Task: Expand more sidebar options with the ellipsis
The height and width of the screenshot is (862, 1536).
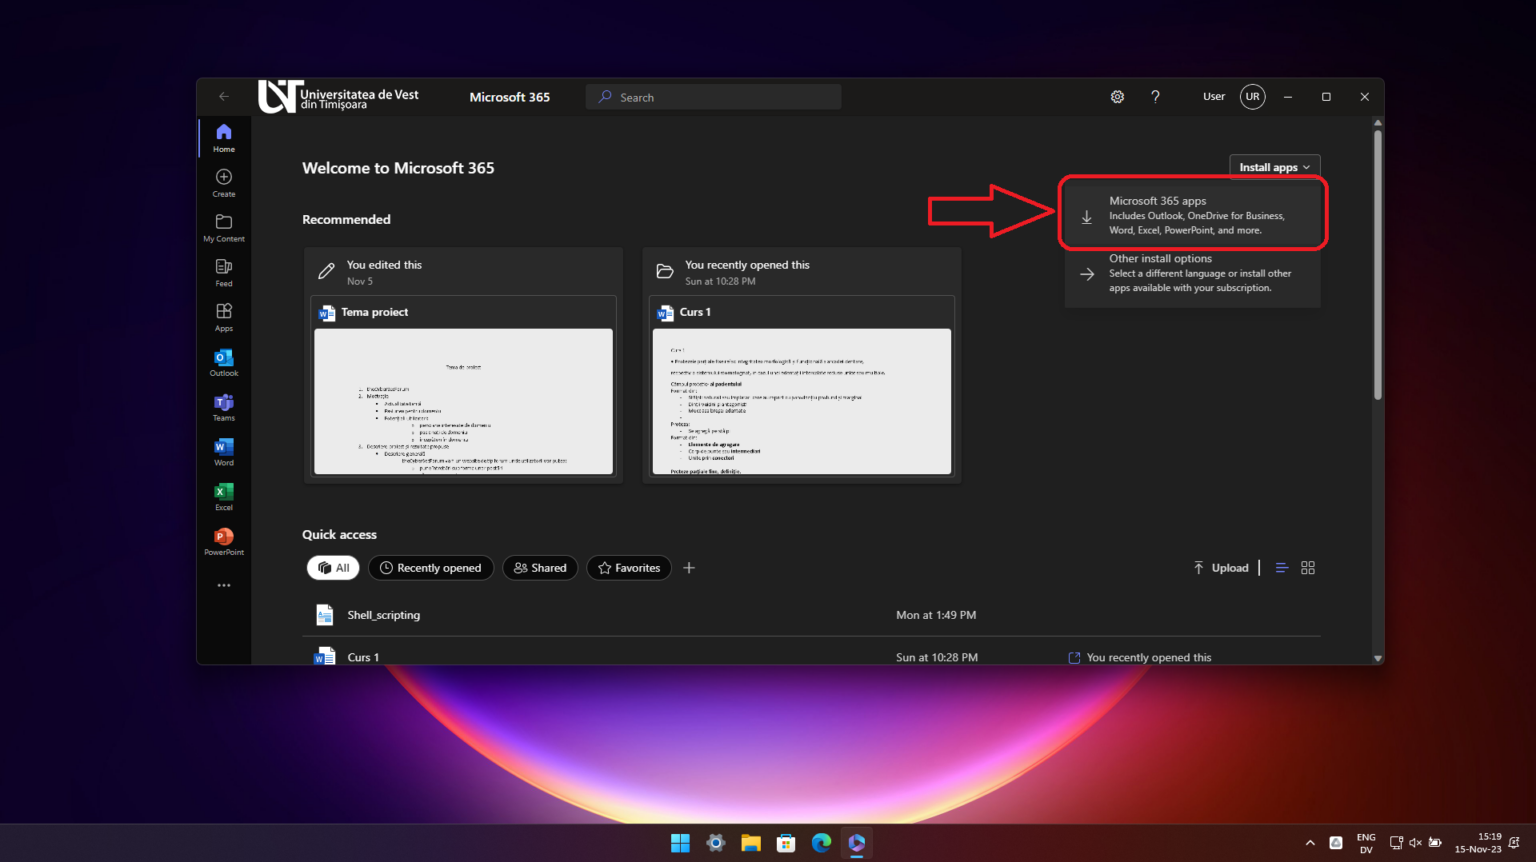Action: pos(223,585)
